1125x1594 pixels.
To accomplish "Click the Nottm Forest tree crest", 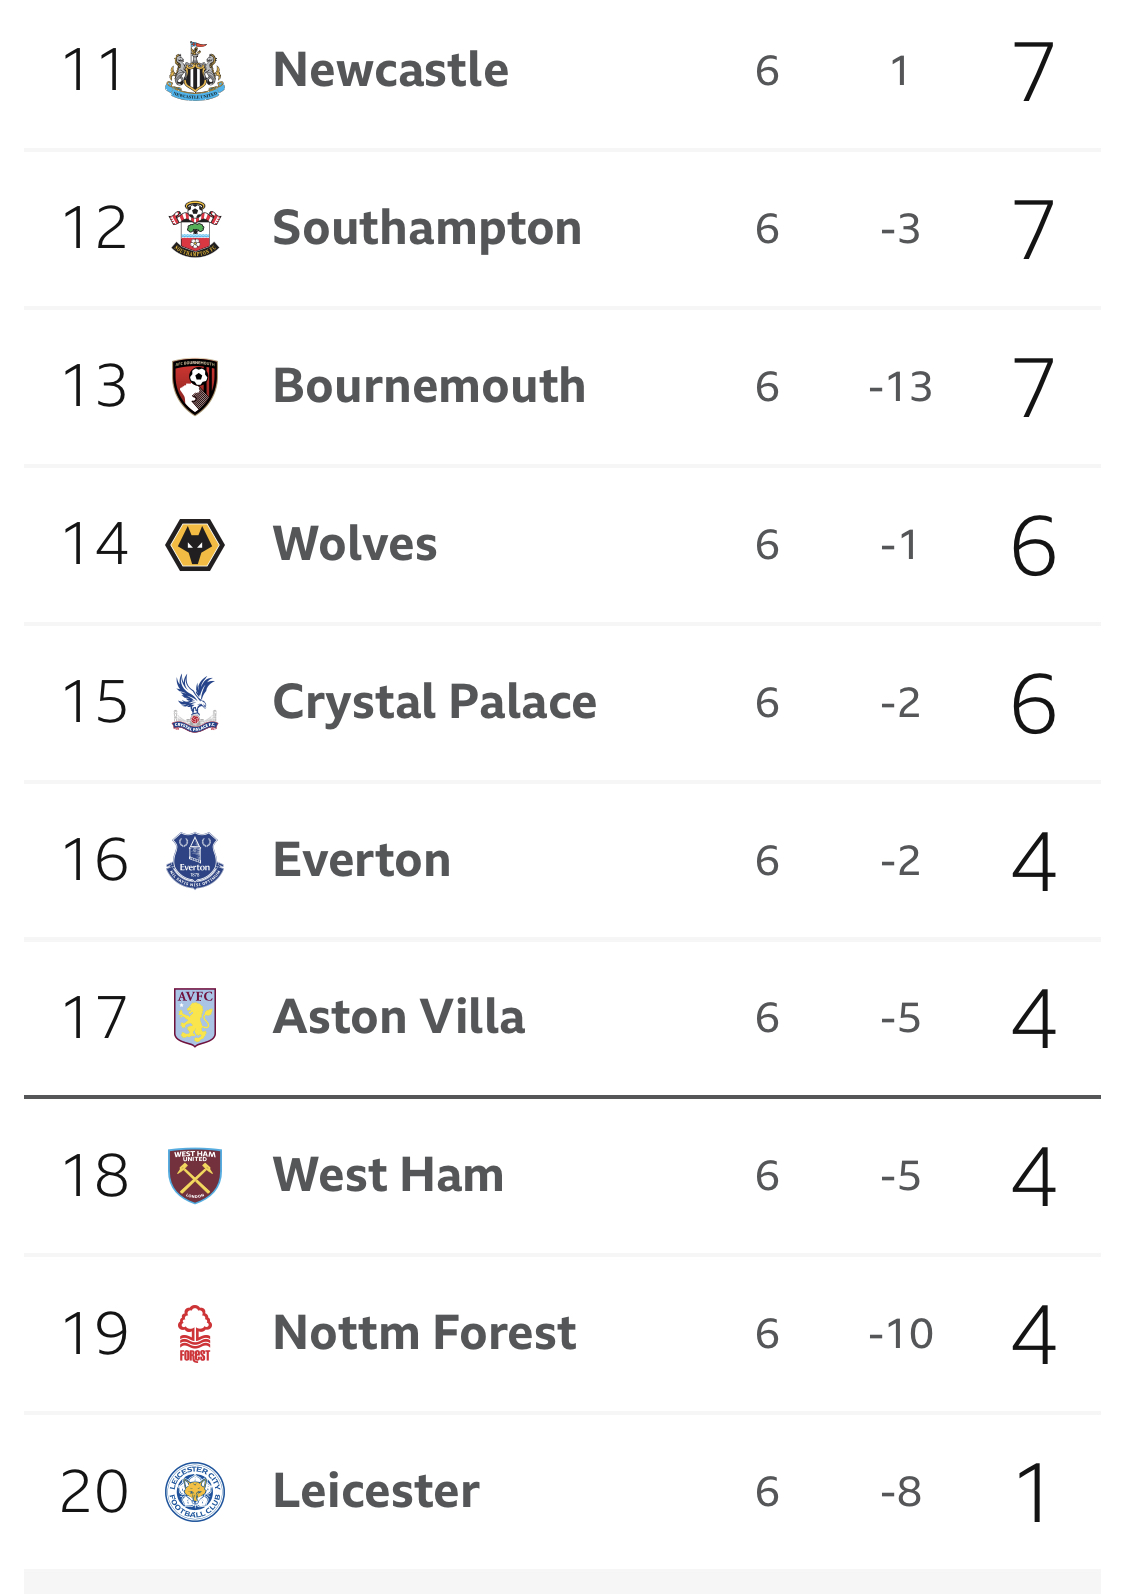I will pos(195,1334).
